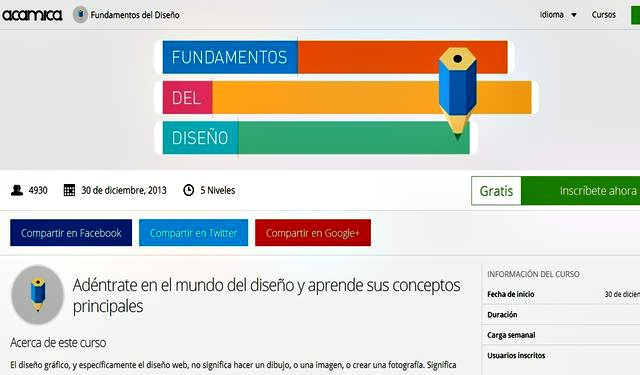
Task: Click the Acamica logo
Action: point(32,15)
